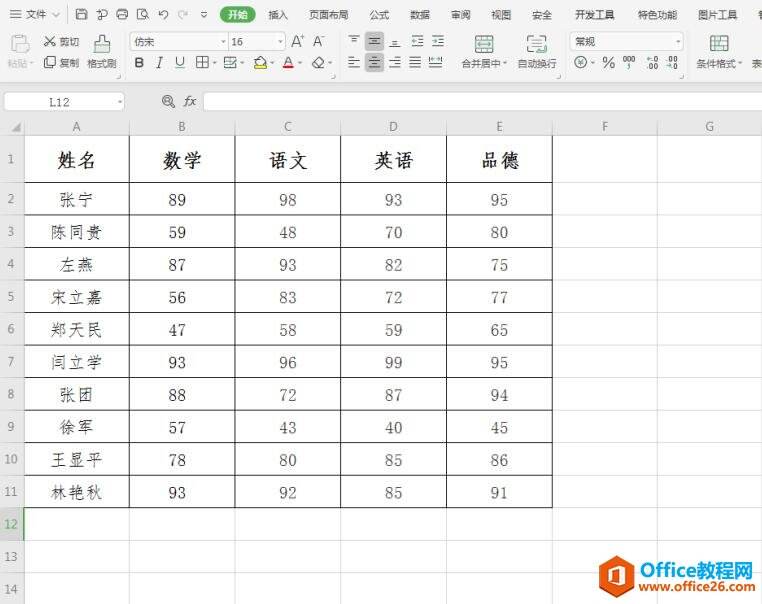Click the Print icon in quick access toolbar

tap(122, 14)
